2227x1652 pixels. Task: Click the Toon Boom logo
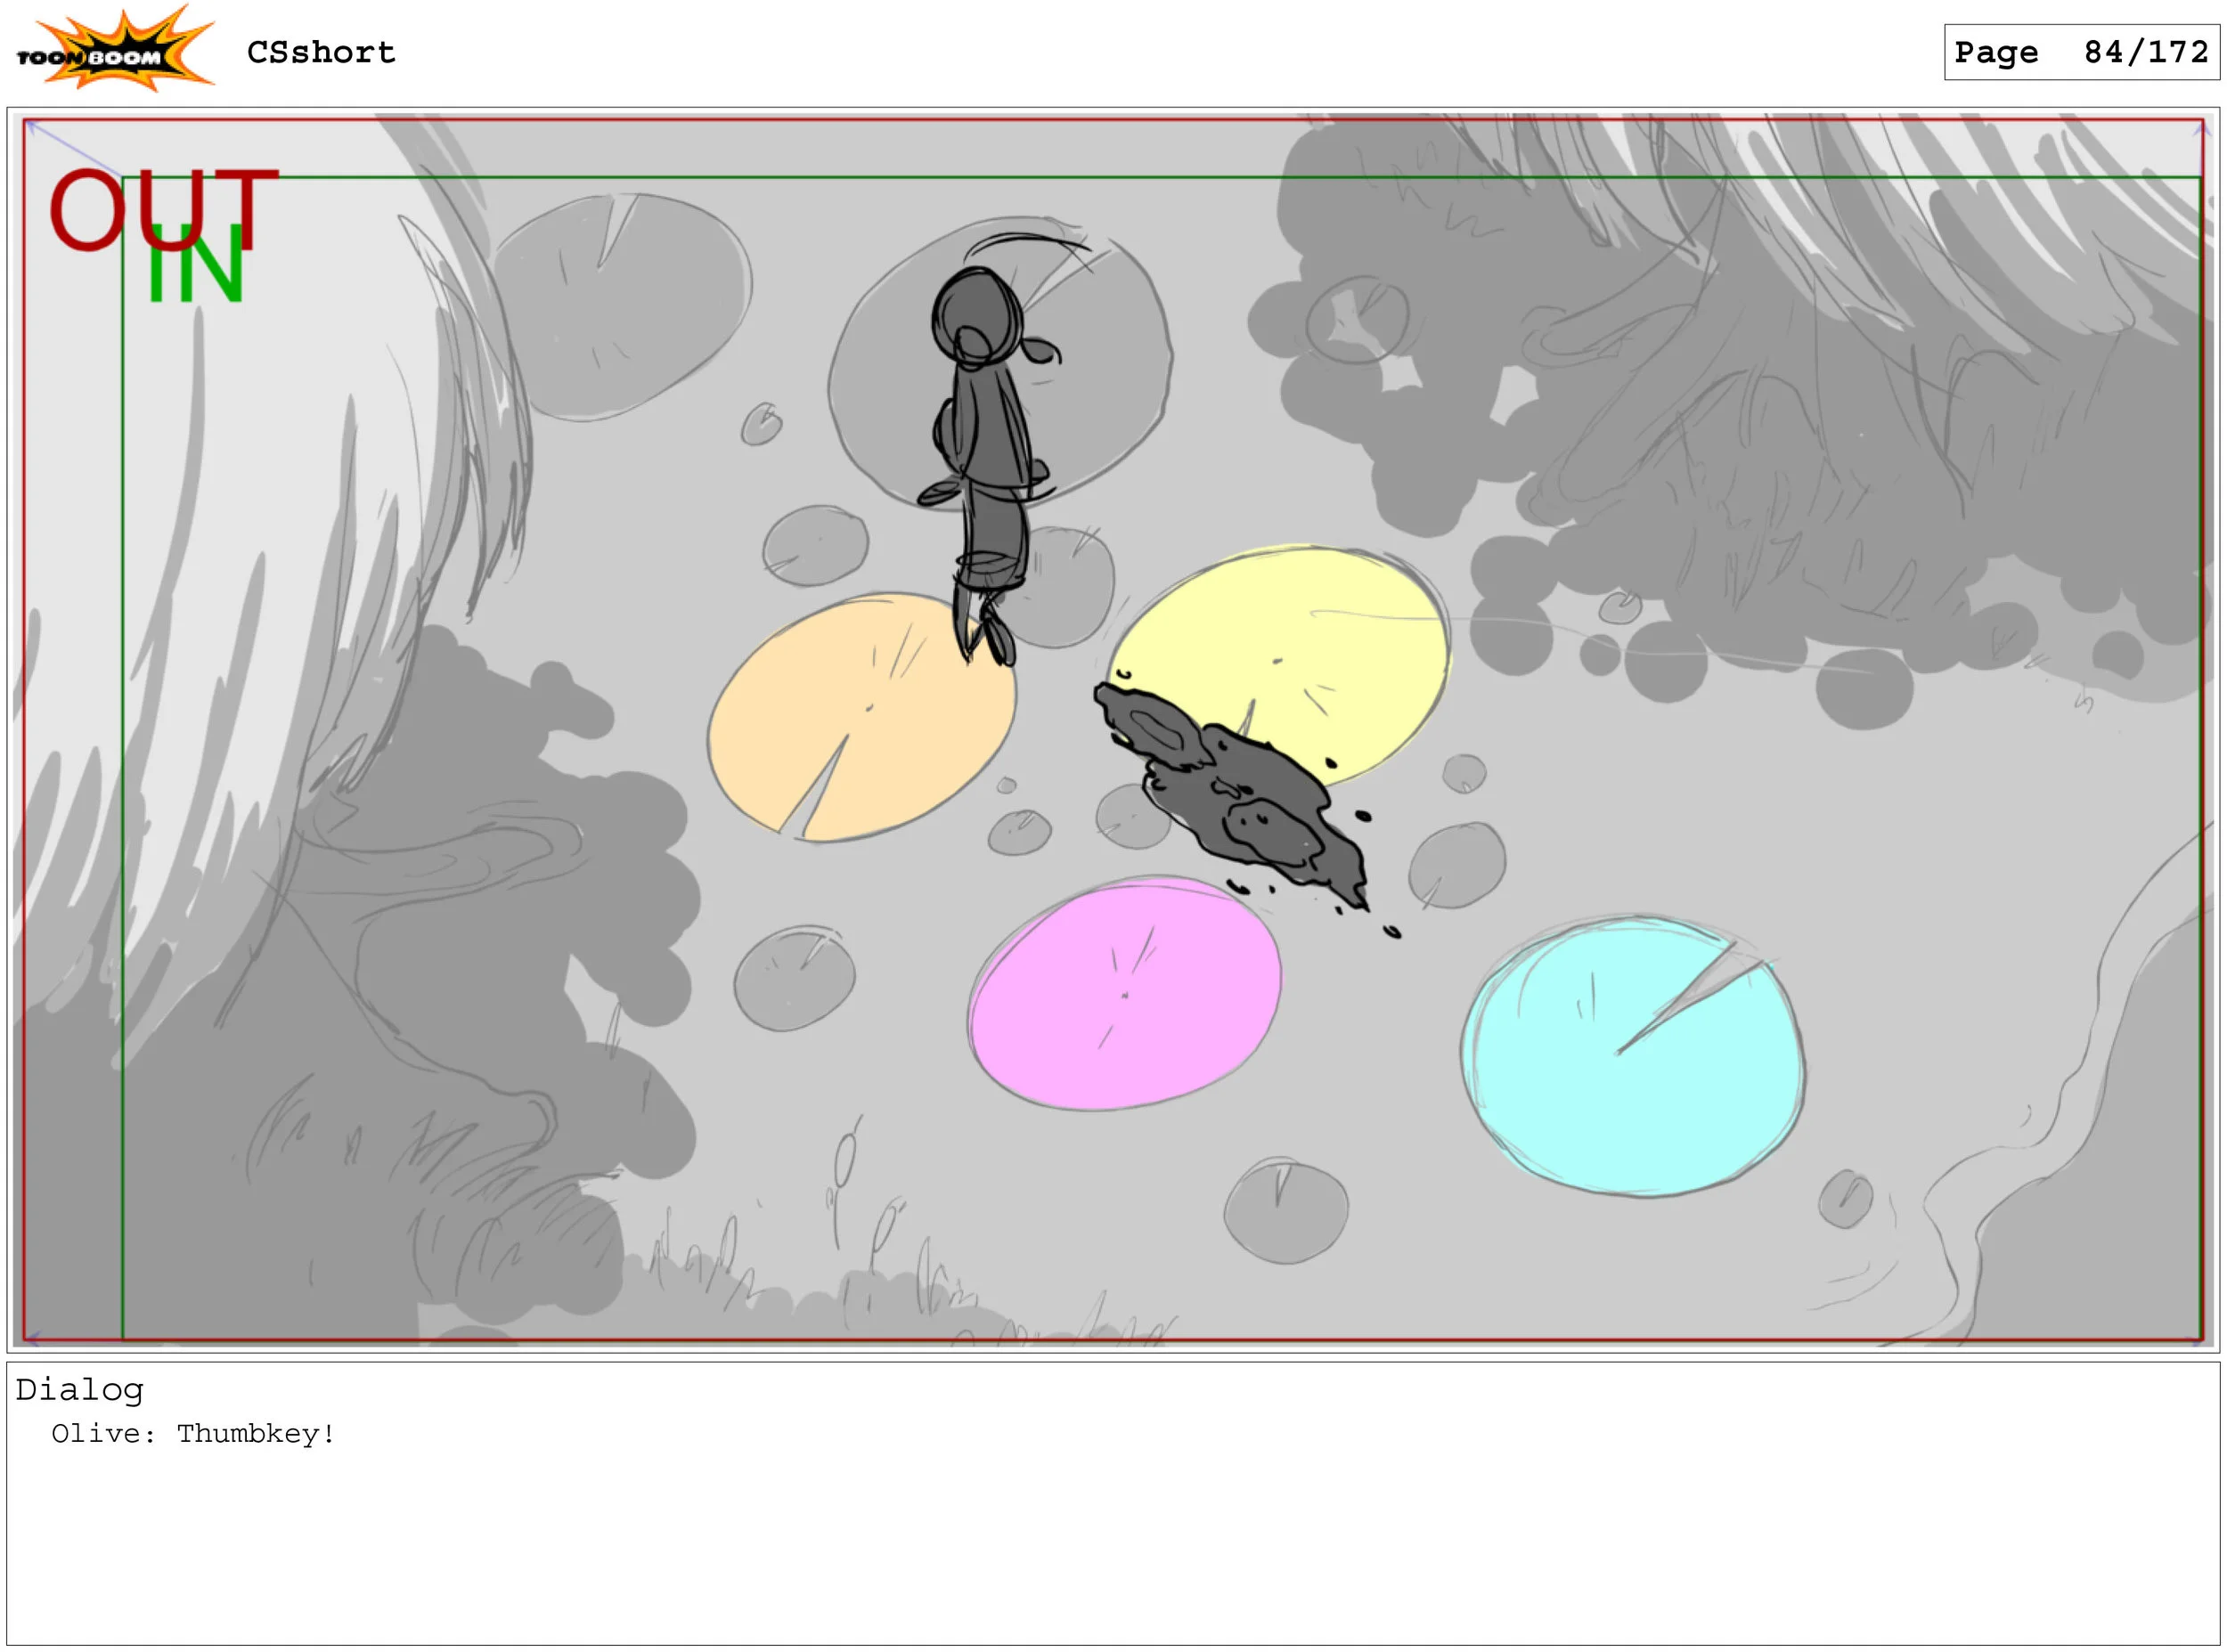click(x=114, y=50)
